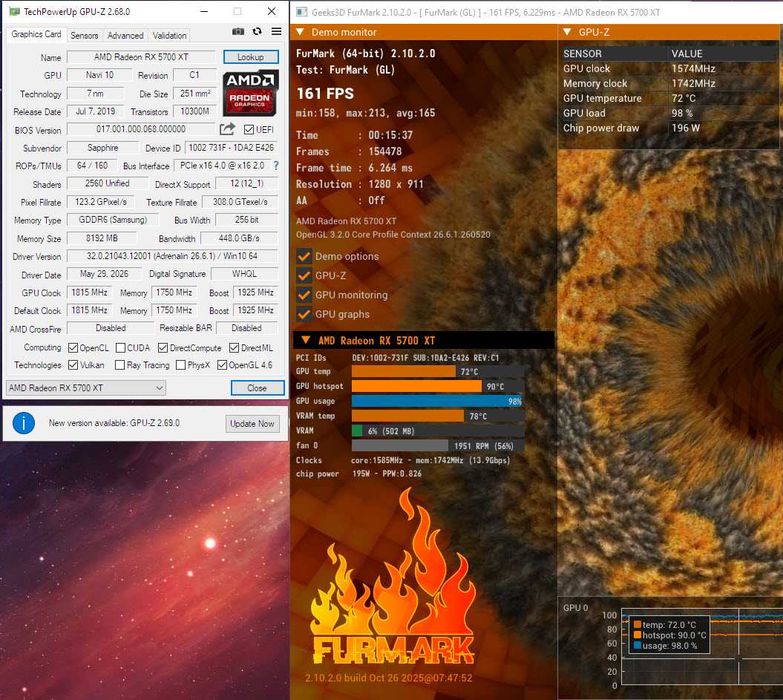Screen dimensions: 783x700
Task: Click 'New version available: GPU-Z 2.69.0' text
Action: pos(114,423)
